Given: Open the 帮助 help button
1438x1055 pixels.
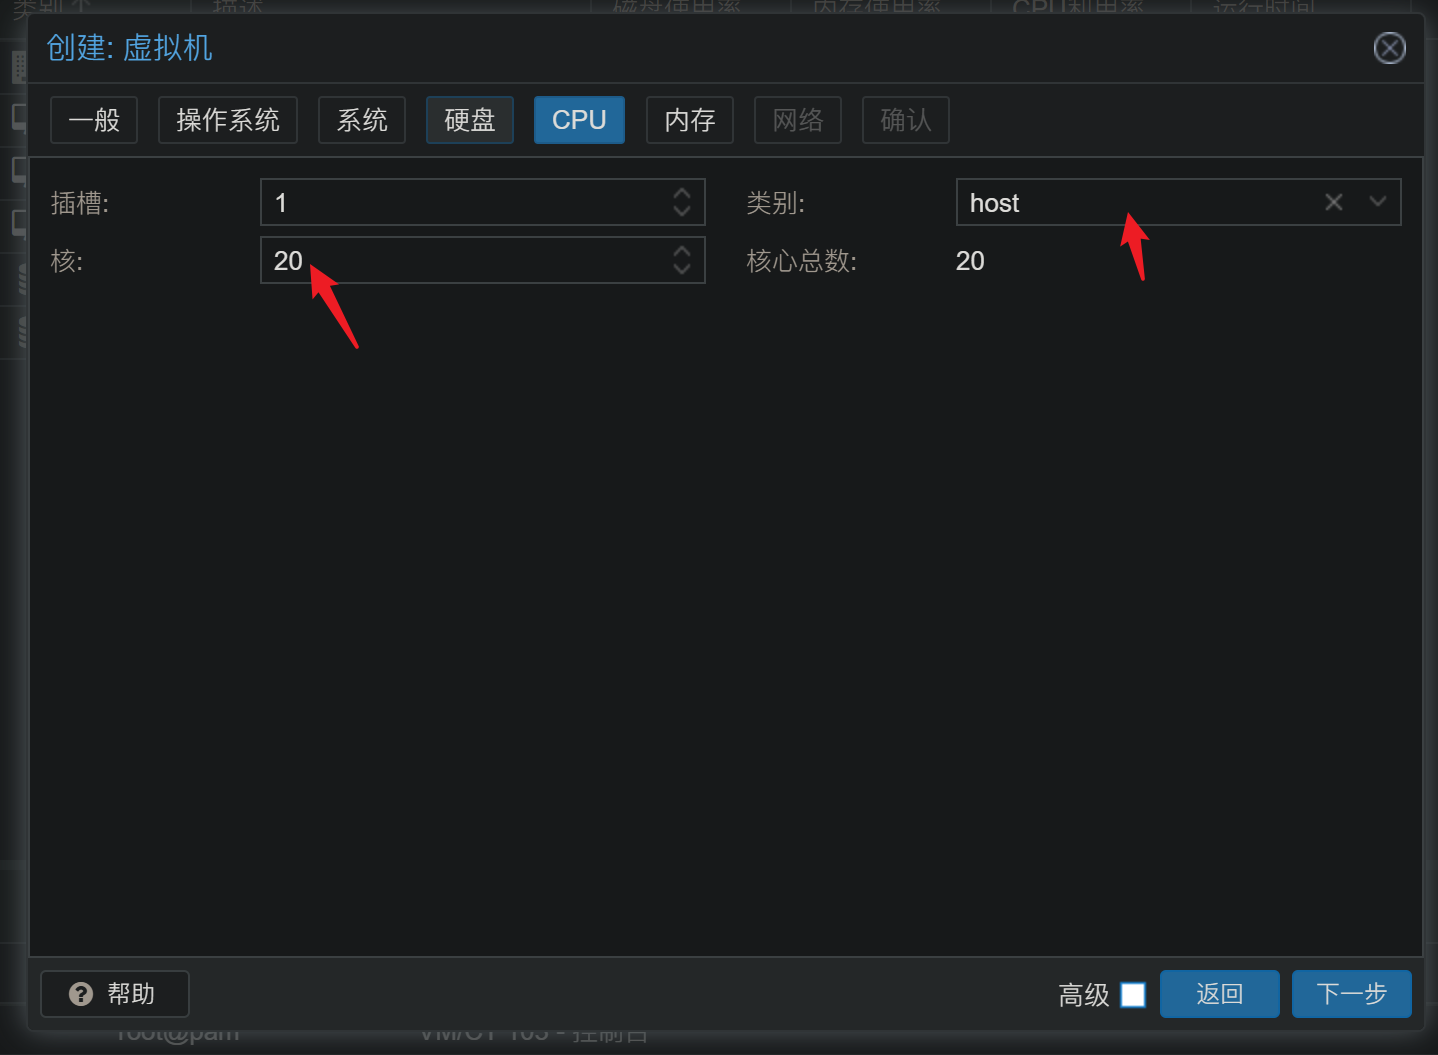Looking at the screenshot, I should click(x=114, y=994).
